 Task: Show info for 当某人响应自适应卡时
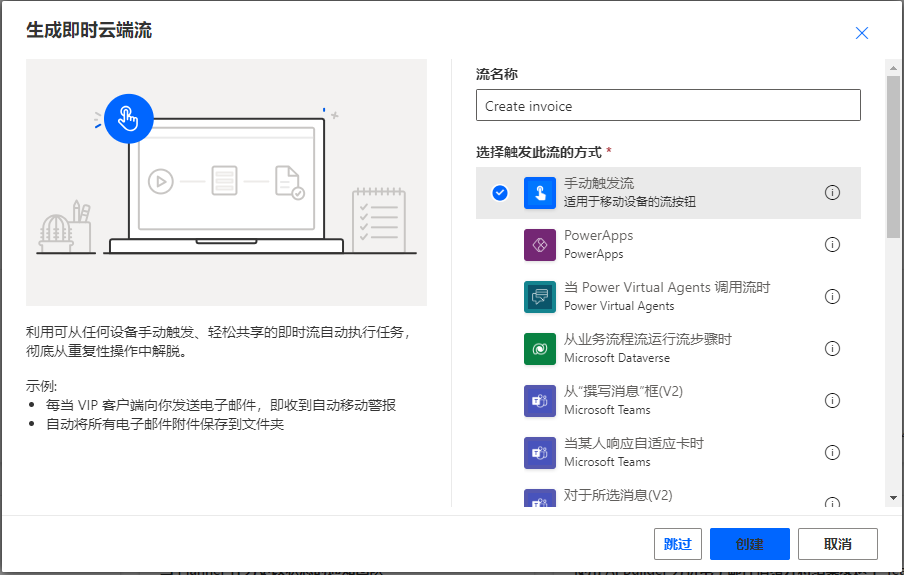point(832,452)
